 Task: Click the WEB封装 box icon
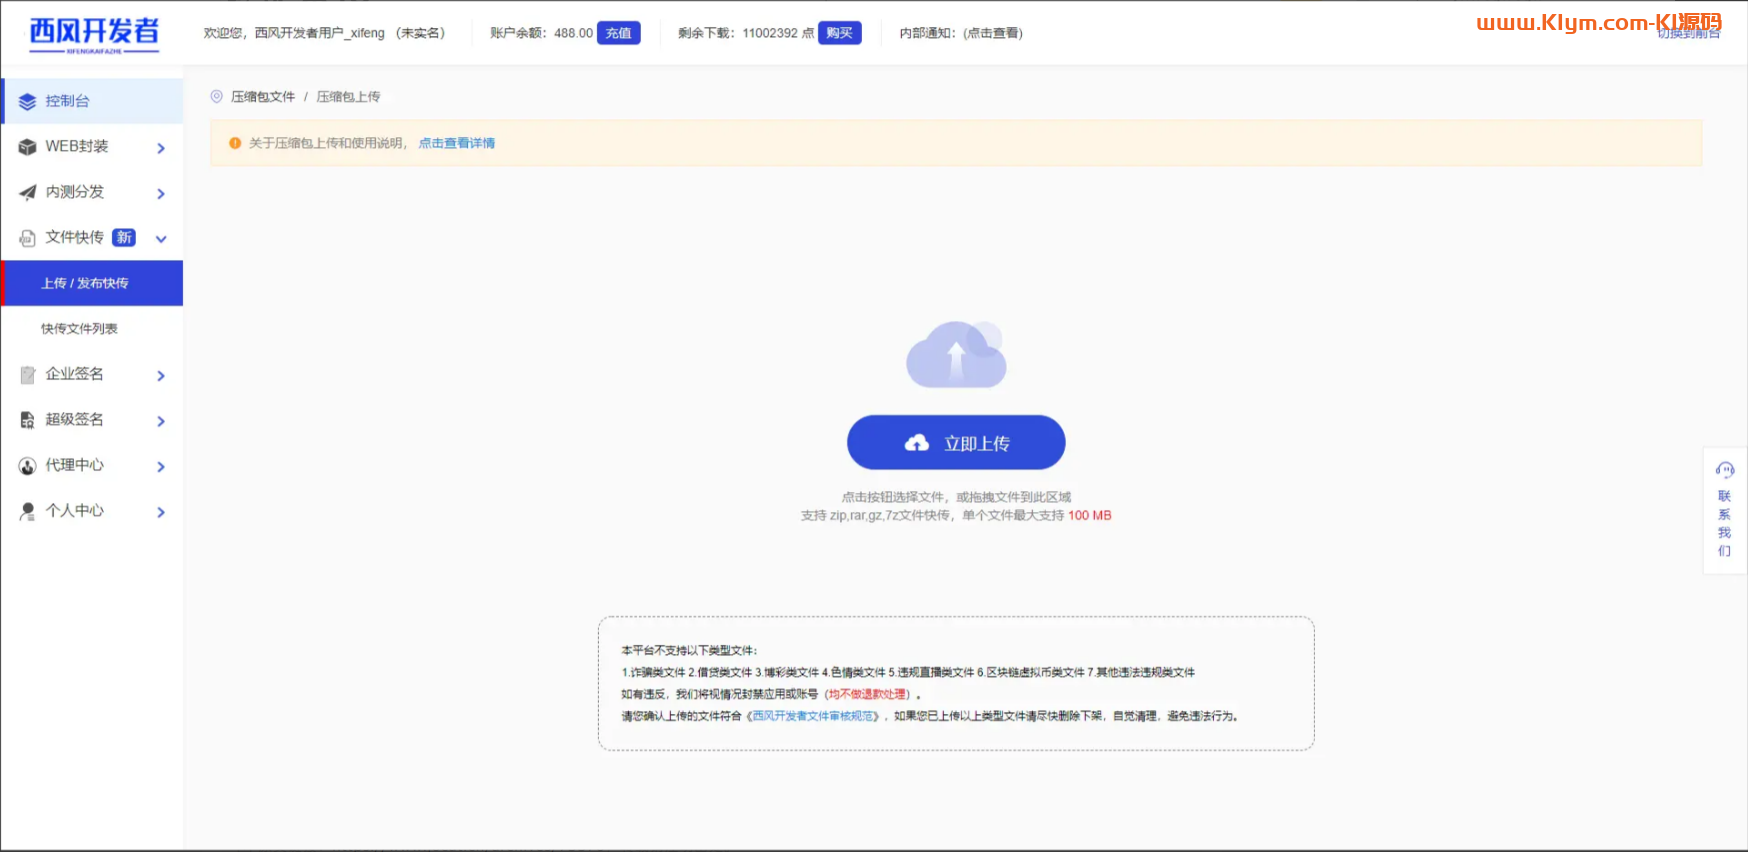(27, 147)
